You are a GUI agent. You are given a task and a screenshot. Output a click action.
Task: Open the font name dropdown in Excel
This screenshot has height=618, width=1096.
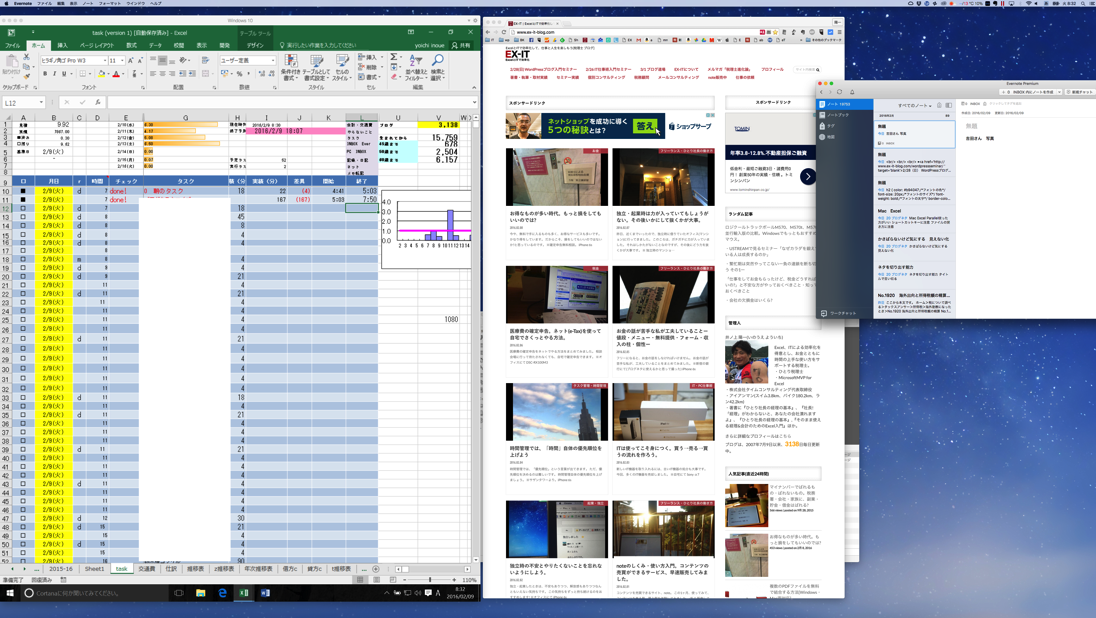click(104, 61)
